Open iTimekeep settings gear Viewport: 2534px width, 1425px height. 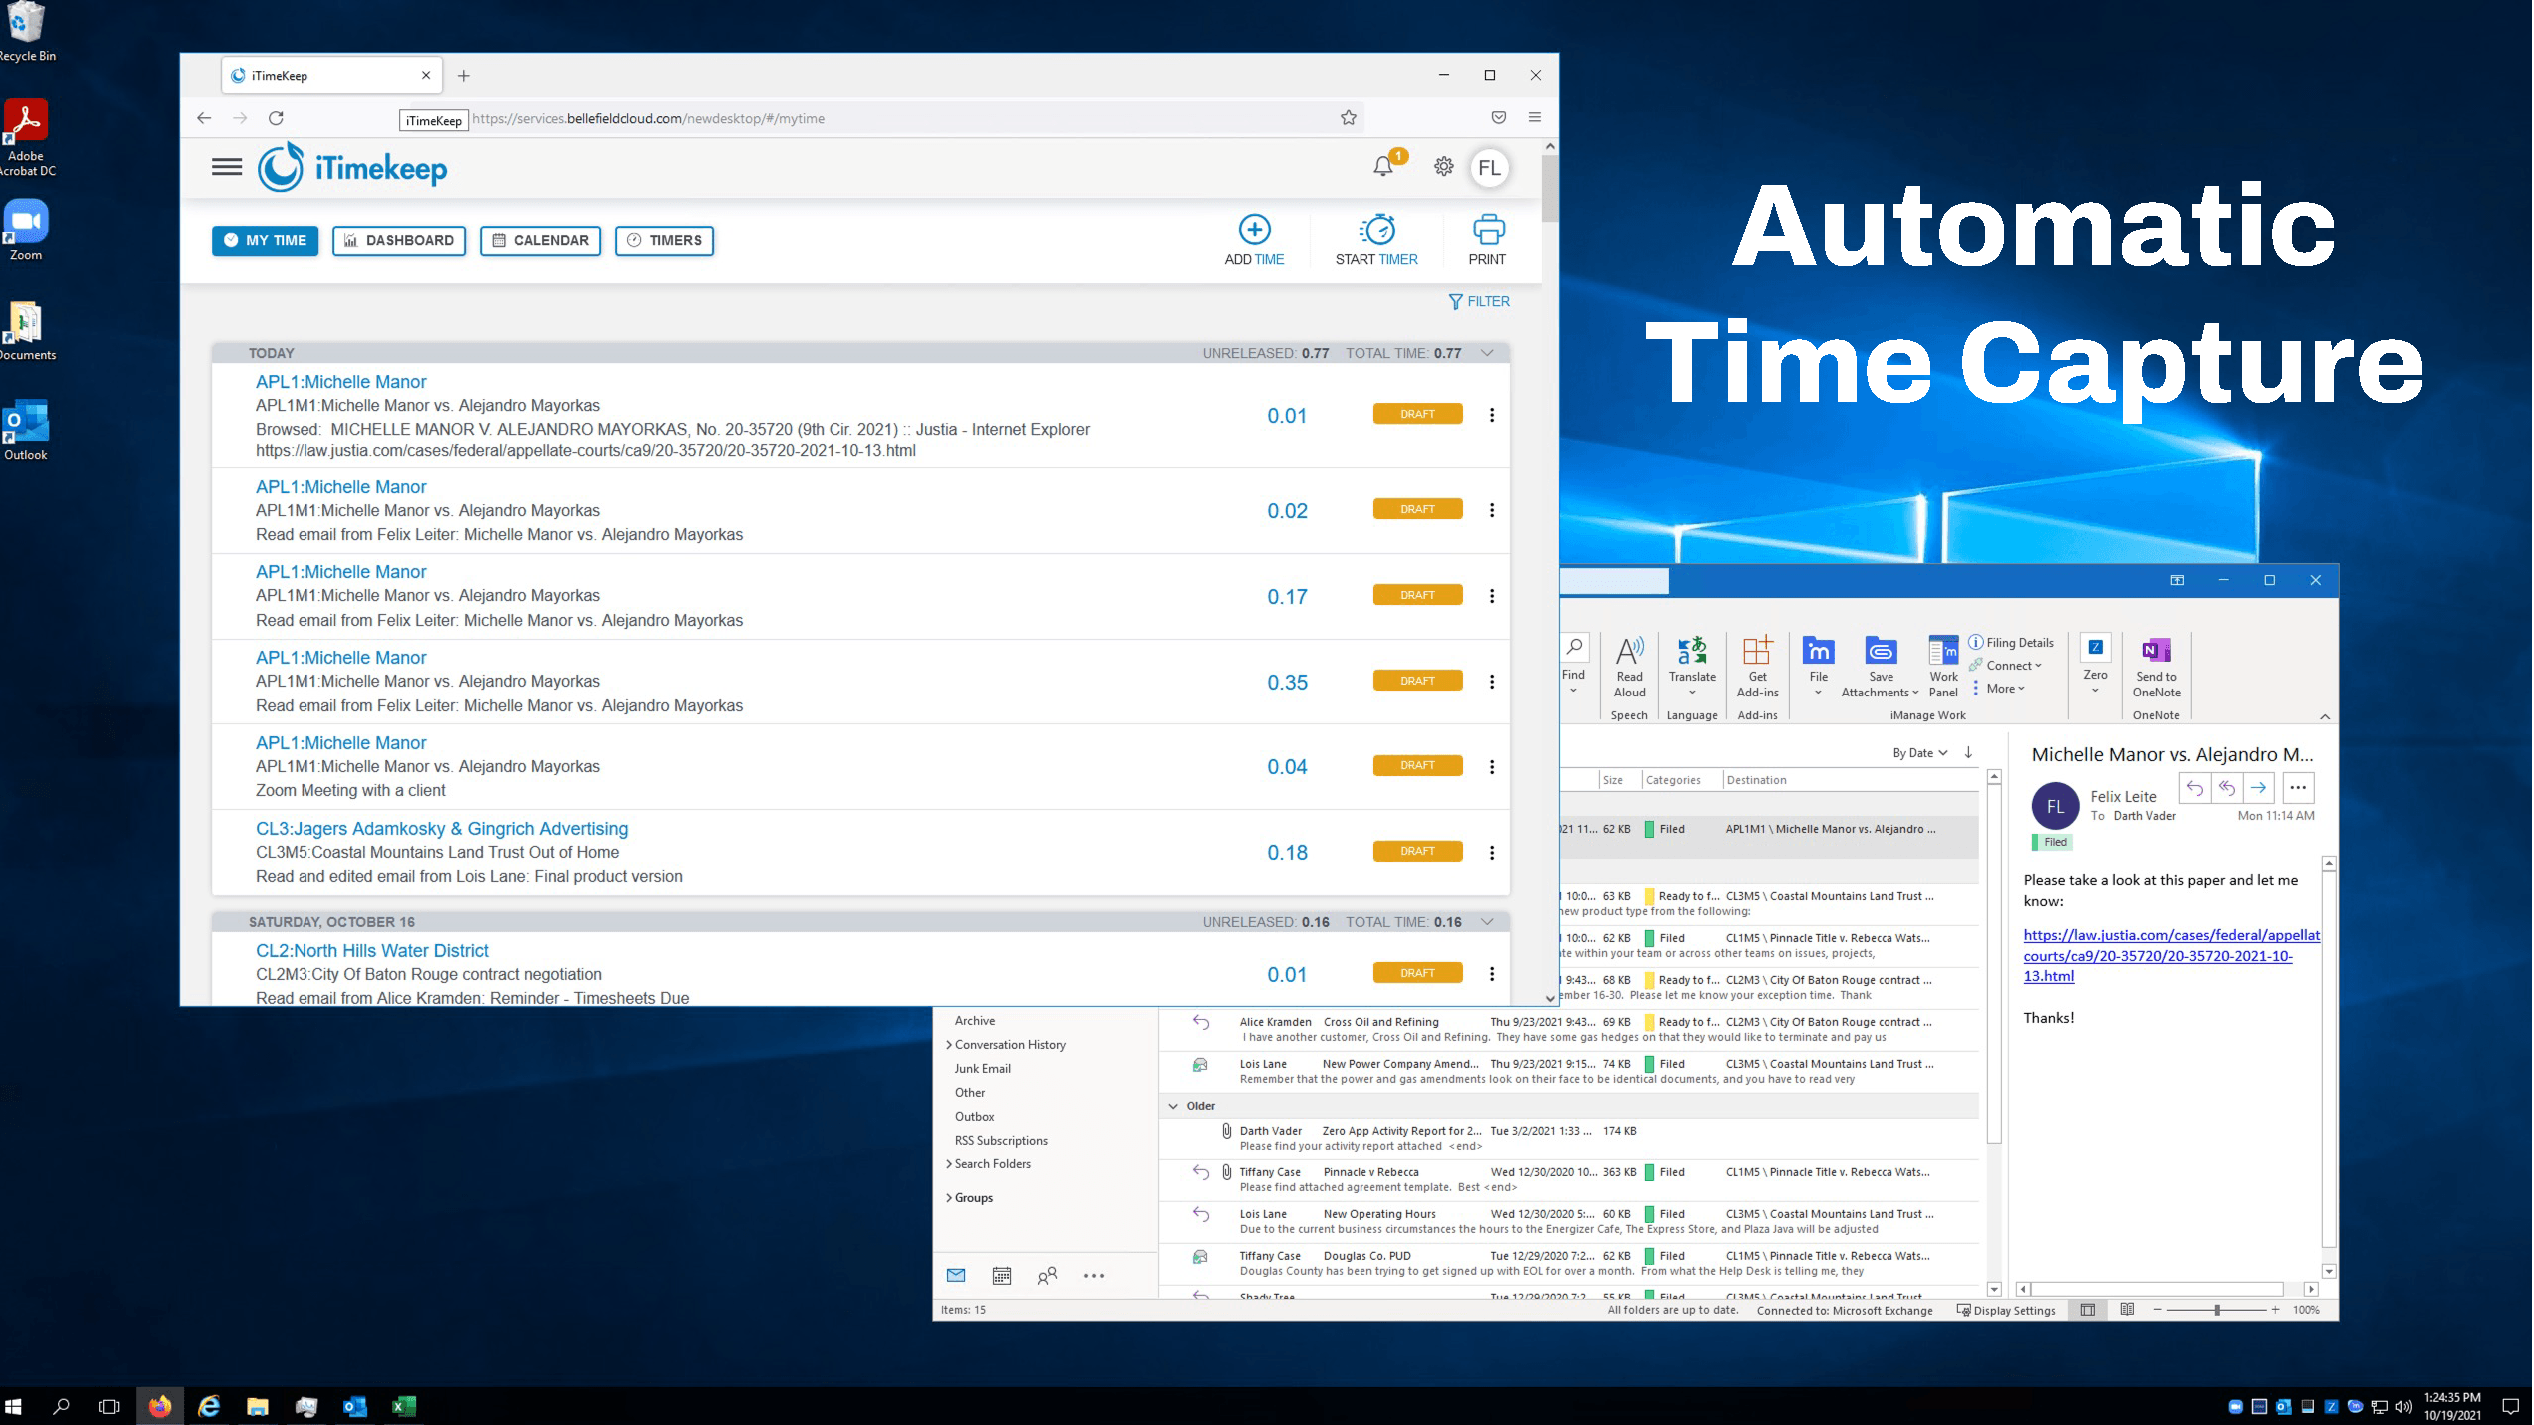coord(1443,167)
